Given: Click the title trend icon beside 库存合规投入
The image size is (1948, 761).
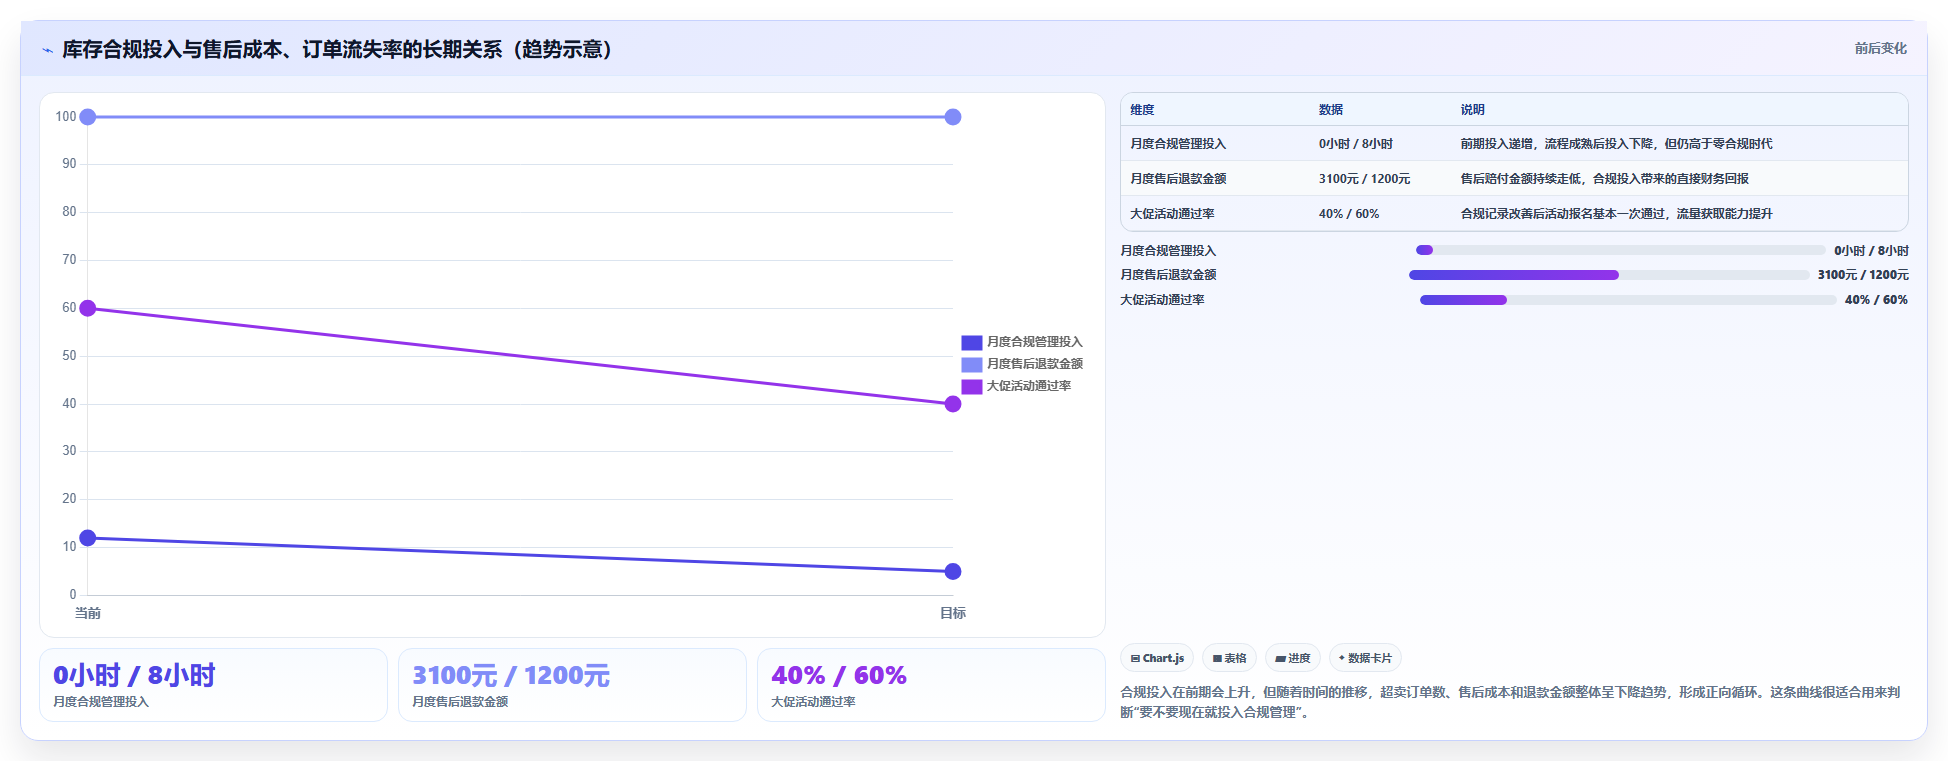Looking at the screenshot, I should pos(47,50).
